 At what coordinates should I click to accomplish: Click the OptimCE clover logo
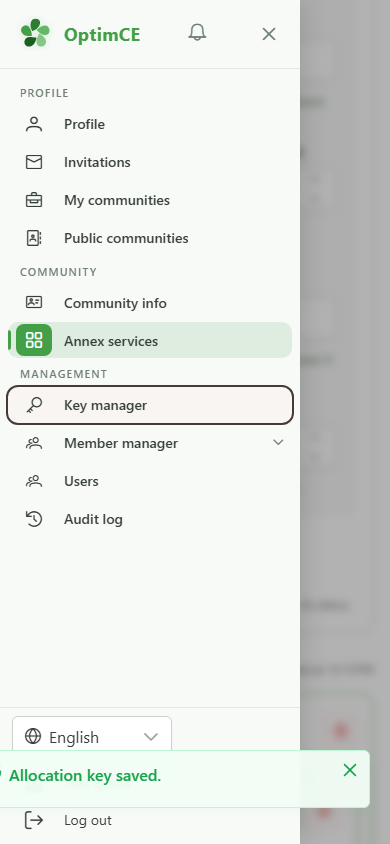tap(35, 33)
